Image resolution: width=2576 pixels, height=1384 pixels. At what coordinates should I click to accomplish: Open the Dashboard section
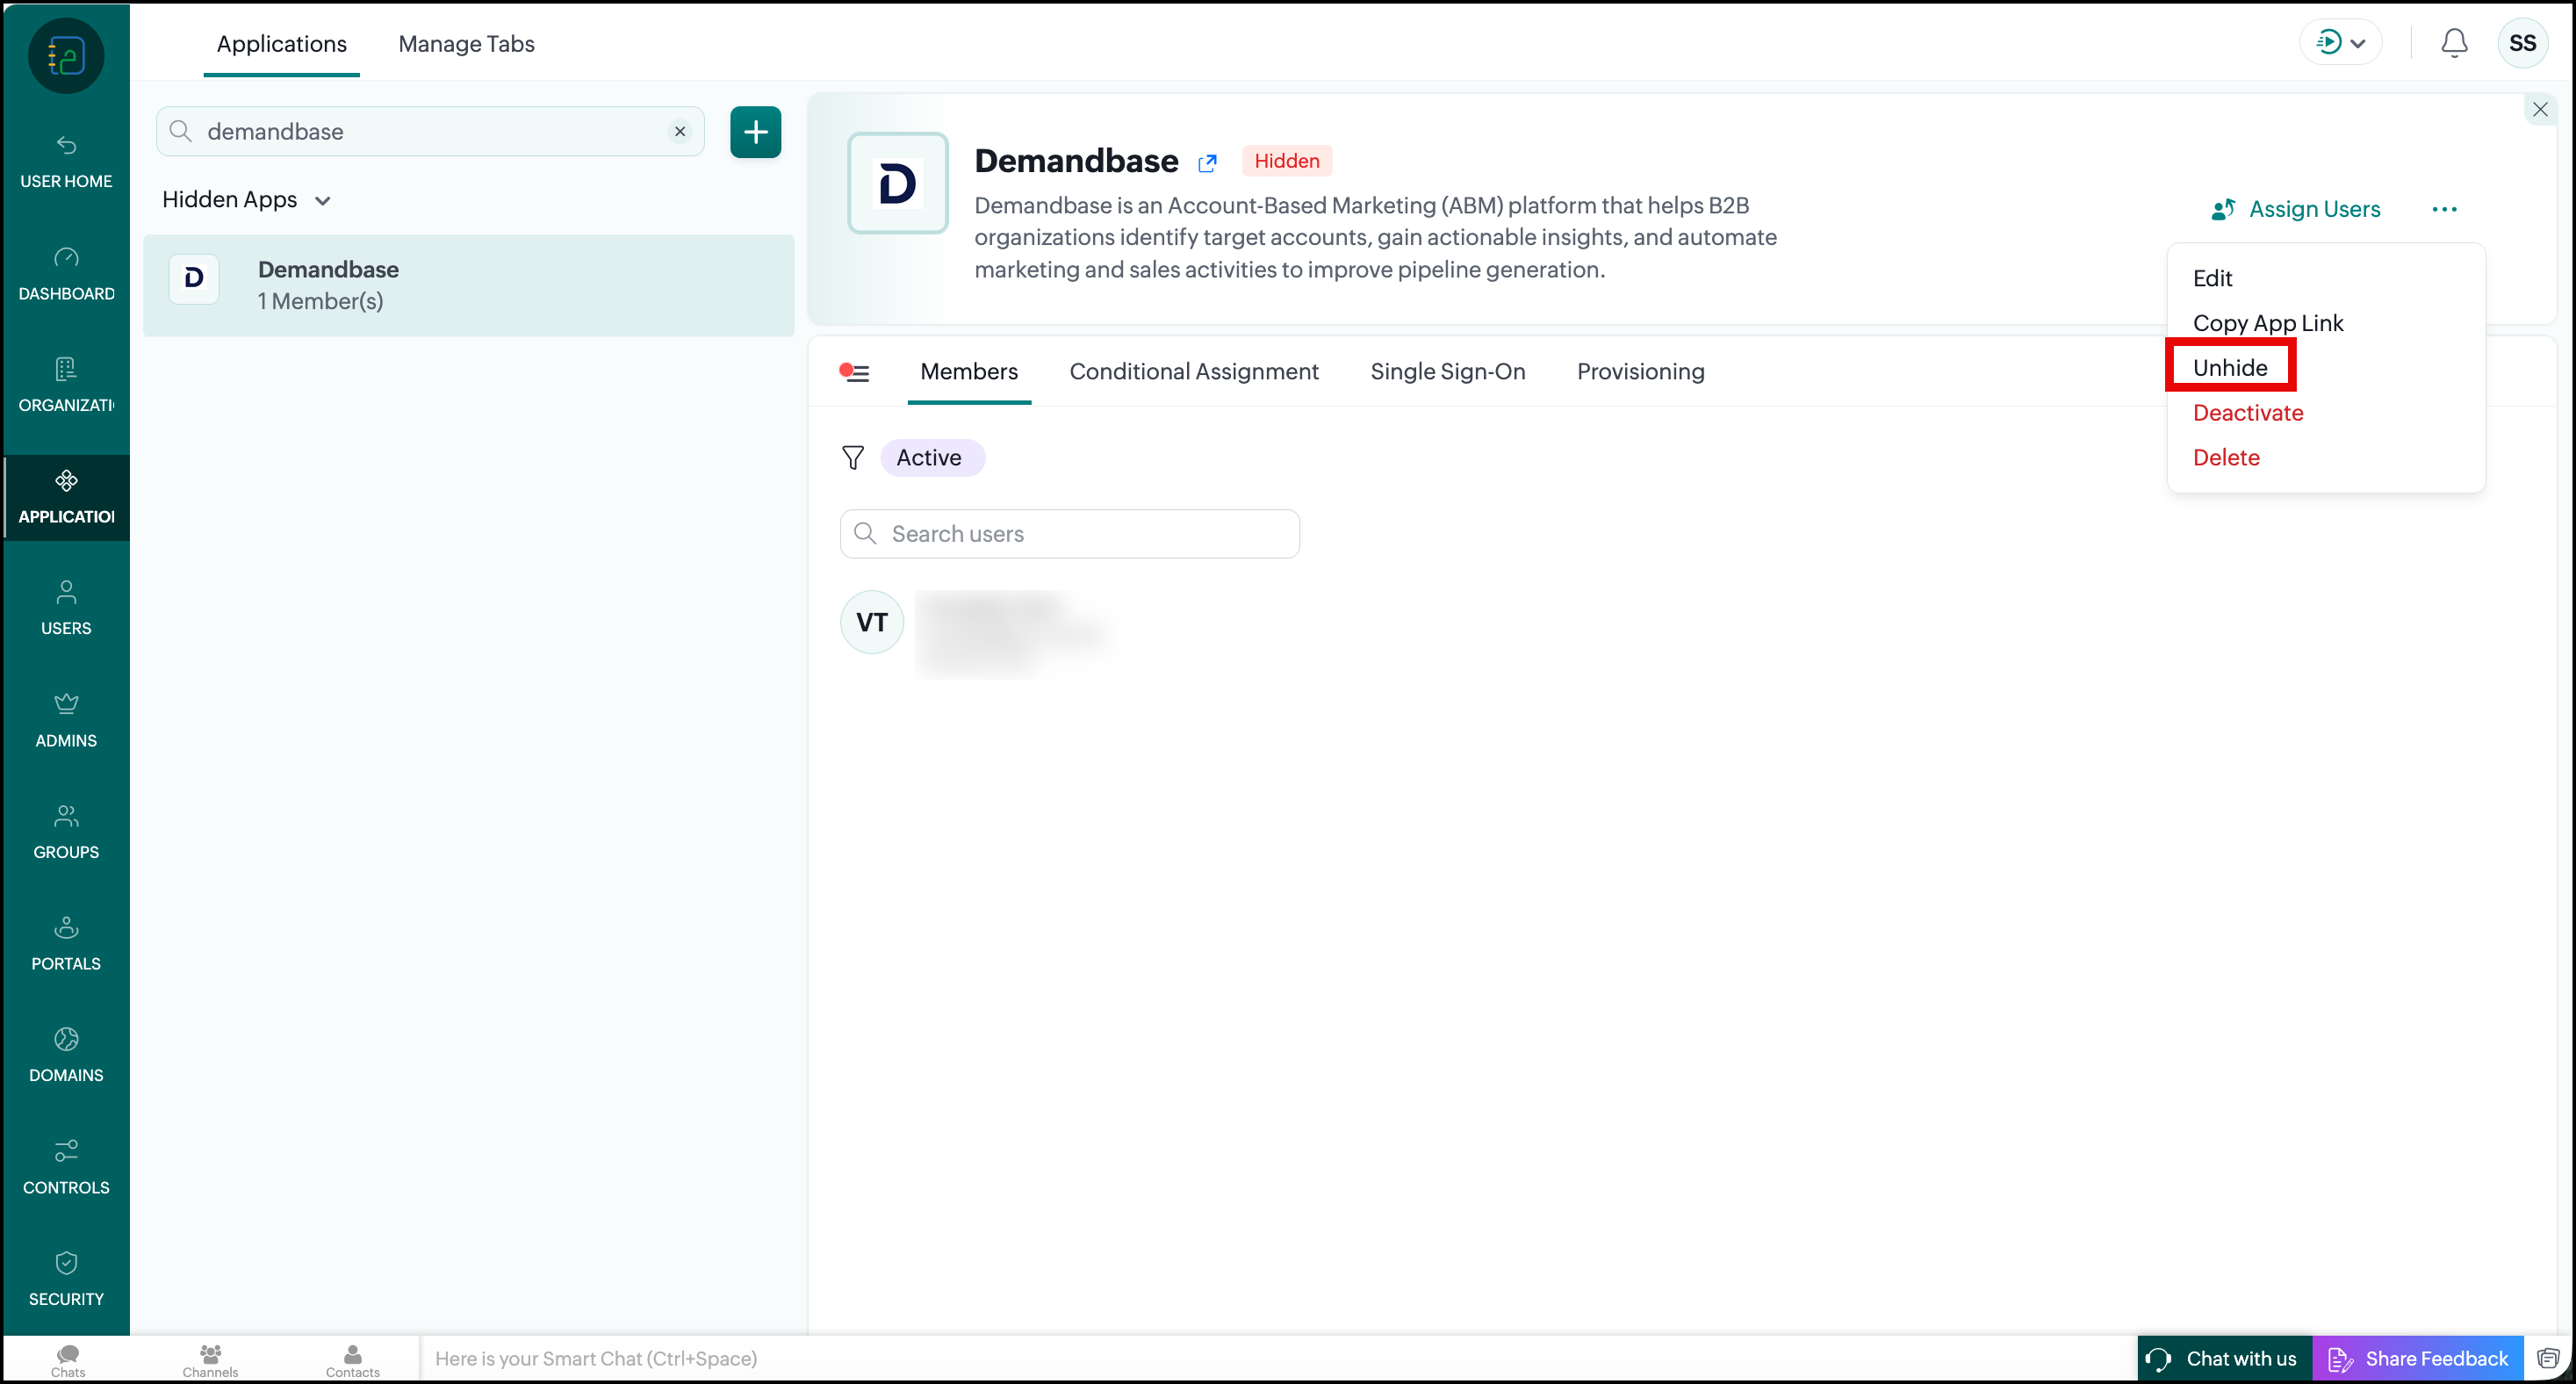pos(66,274)
